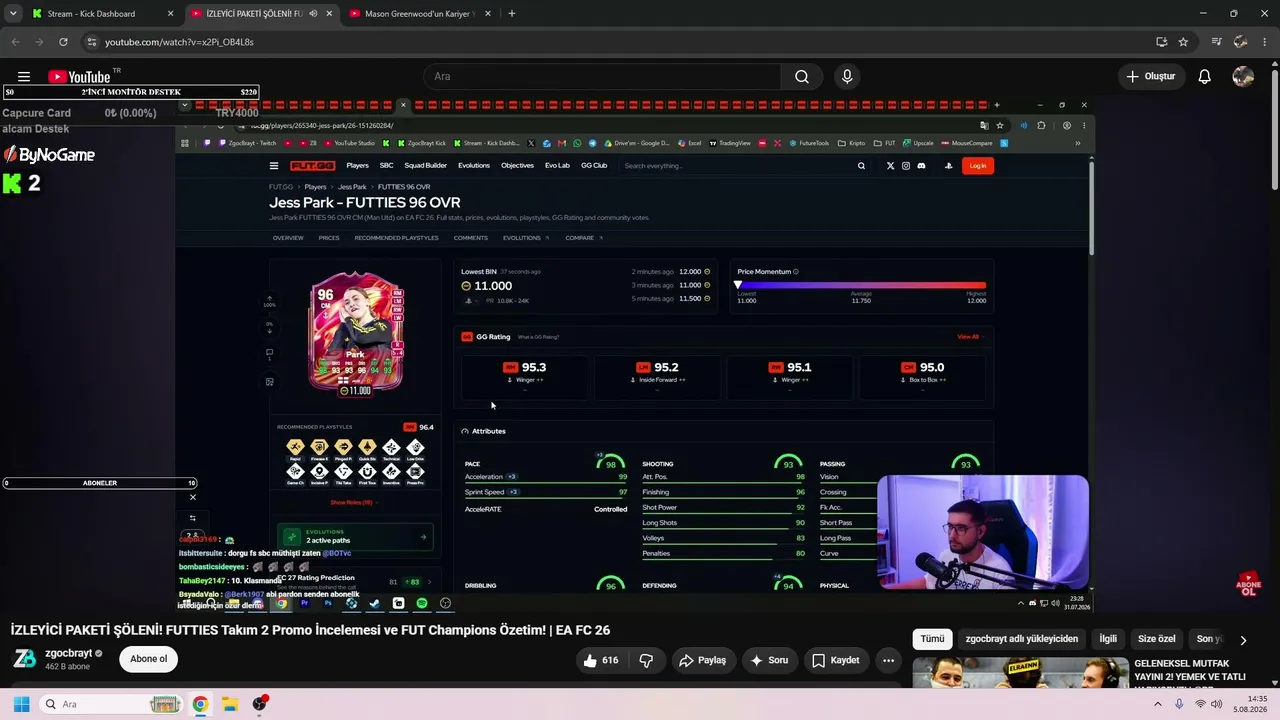Open a new Chrome tab
Viewport: 1280px width, 720px height.
(512, 14)
